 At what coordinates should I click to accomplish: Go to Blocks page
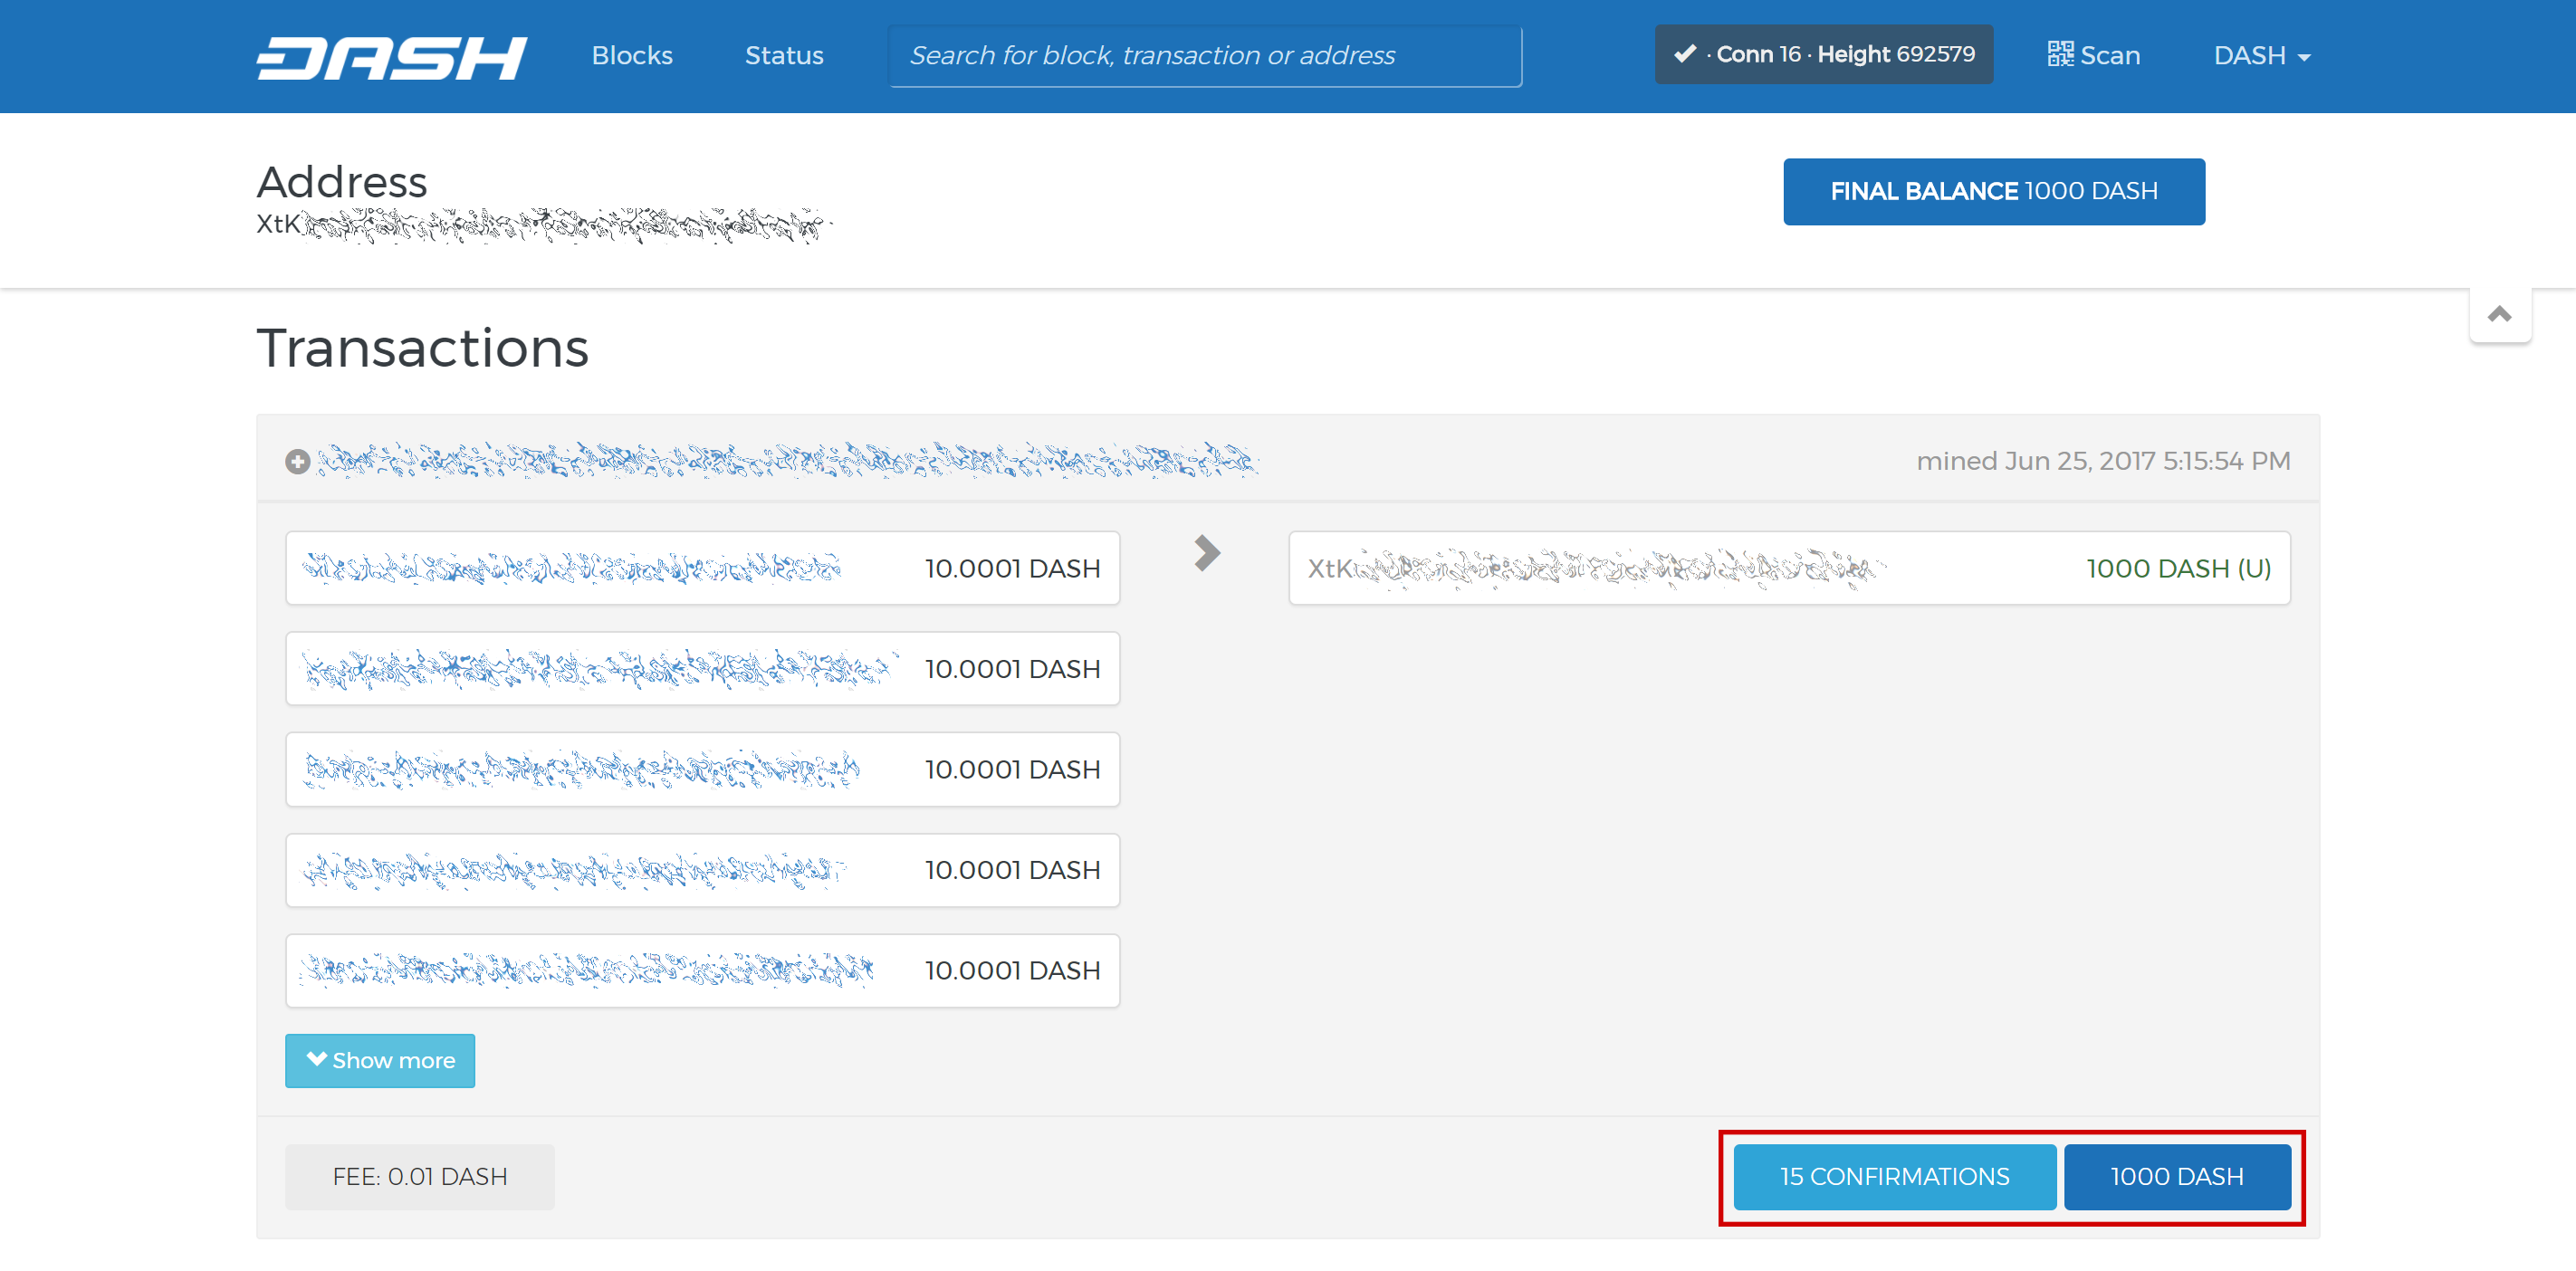click(632, 55)
